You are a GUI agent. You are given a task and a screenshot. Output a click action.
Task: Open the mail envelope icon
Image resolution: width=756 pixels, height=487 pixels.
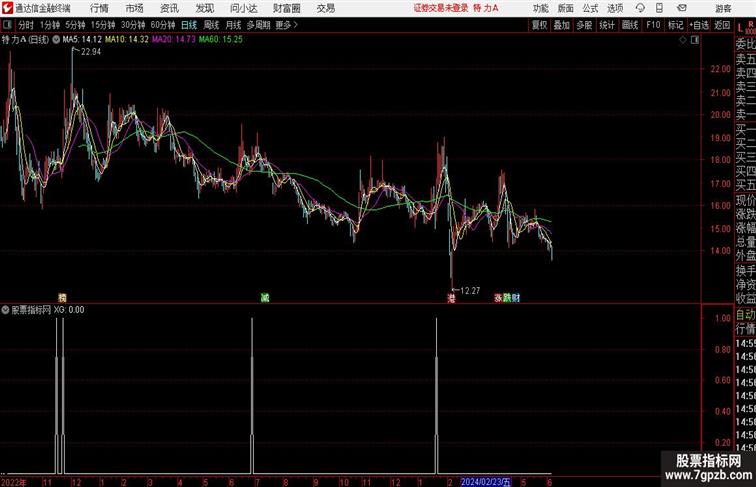(682, 8)
